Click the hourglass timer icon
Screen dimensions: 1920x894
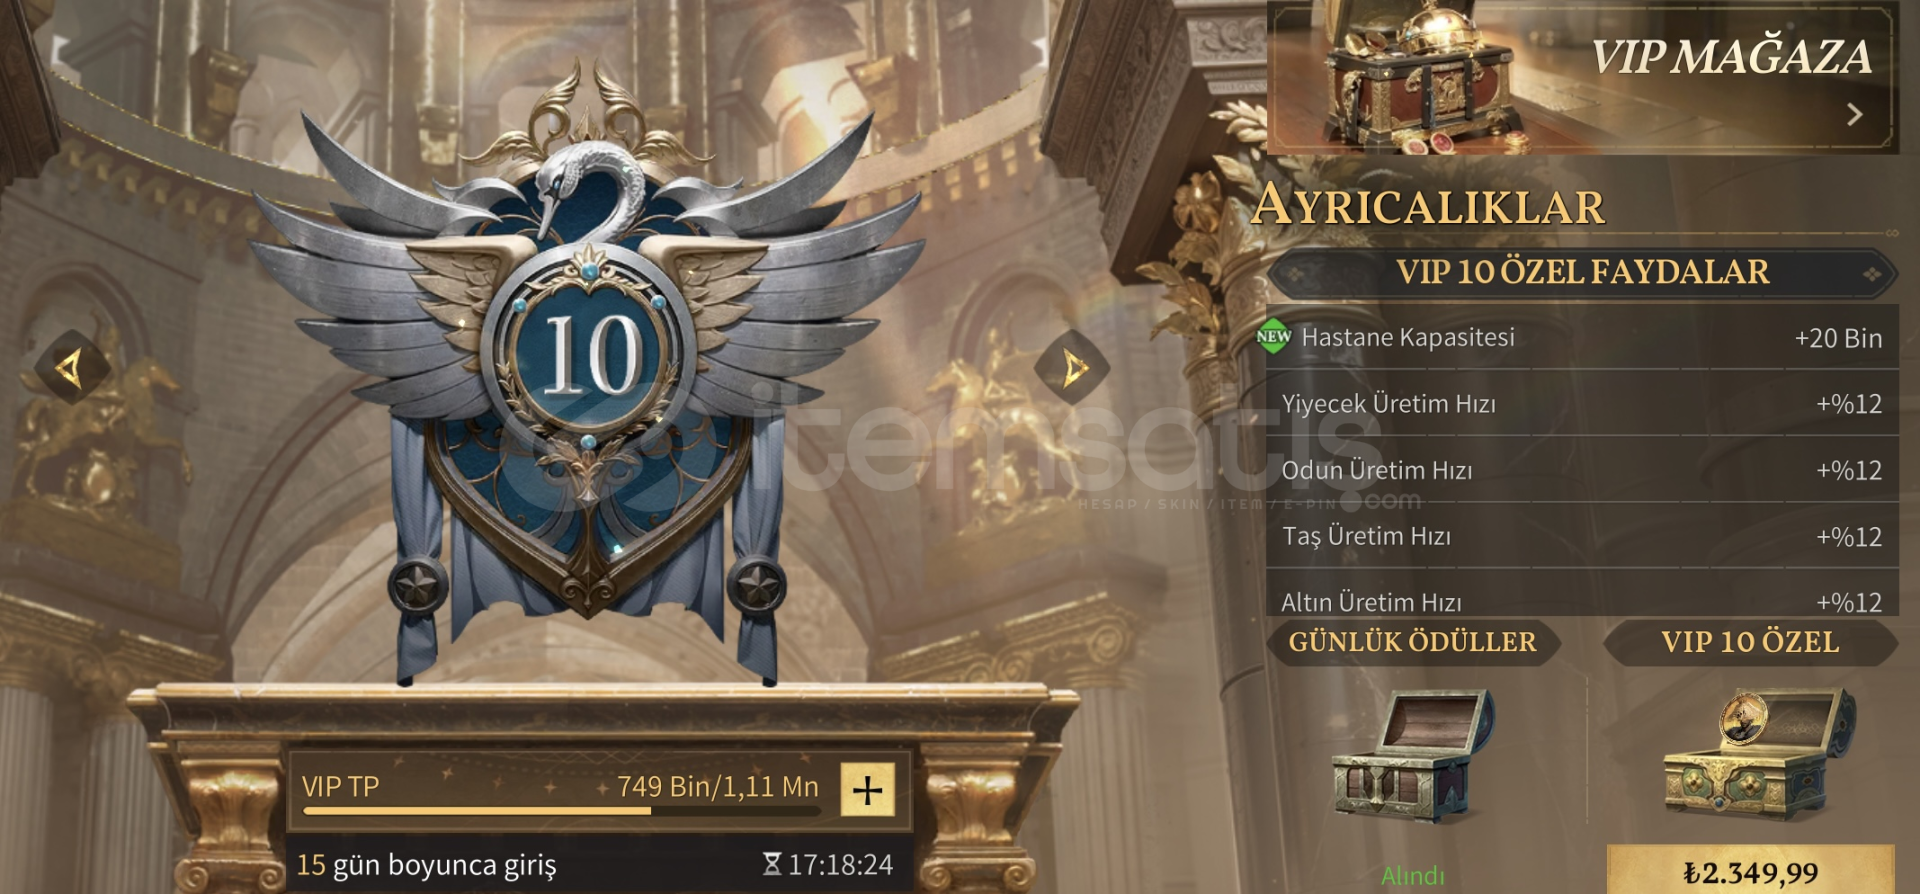771,864
